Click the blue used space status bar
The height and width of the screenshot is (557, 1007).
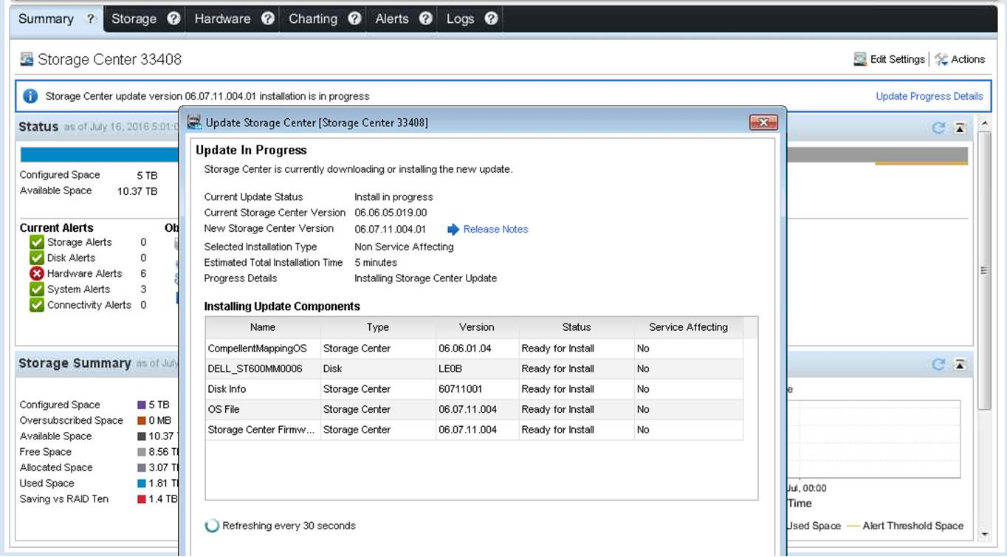pos(100,155)
